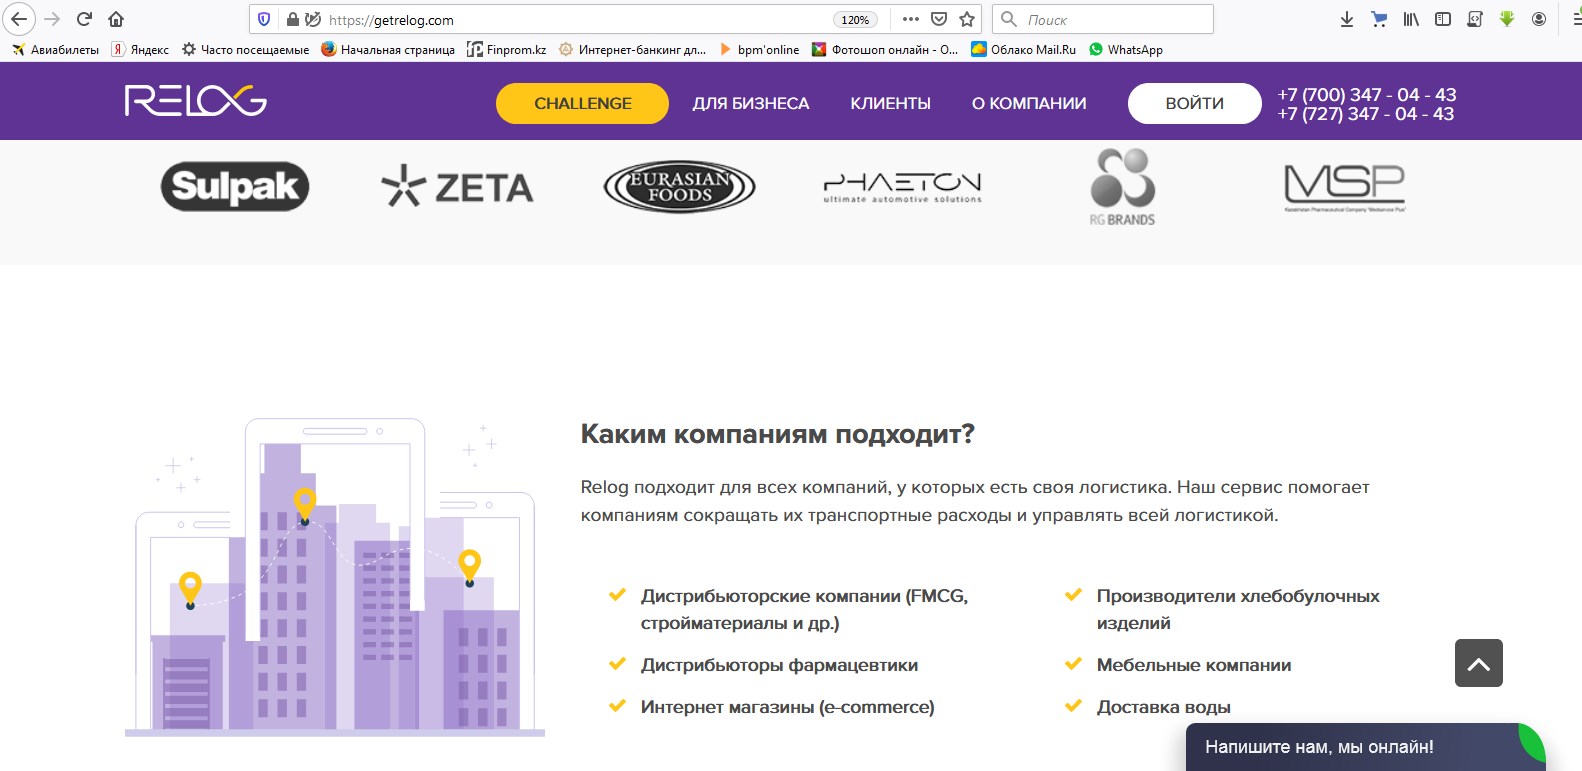Image resolution: width=1582 pixels, height=771 pixels.
Task: Open tracking protection shield icon
Action: 264,19
